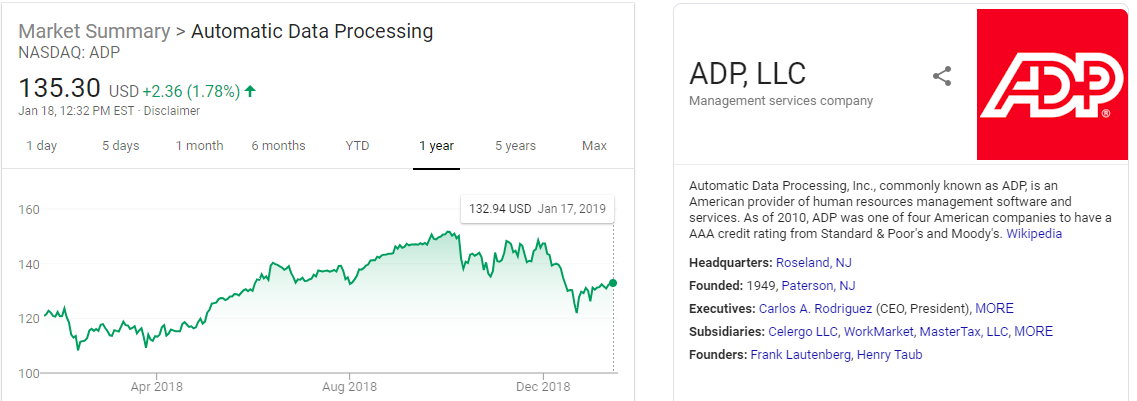Viewport: 1137px width, 401px height.
Task: Click the red ADP logo thumbnail
Action: [1051, 84]
